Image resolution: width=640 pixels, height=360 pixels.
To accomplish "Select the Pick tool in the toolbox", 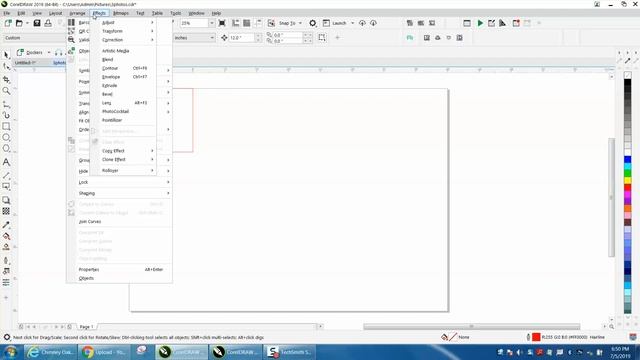I will coord(6,55).
